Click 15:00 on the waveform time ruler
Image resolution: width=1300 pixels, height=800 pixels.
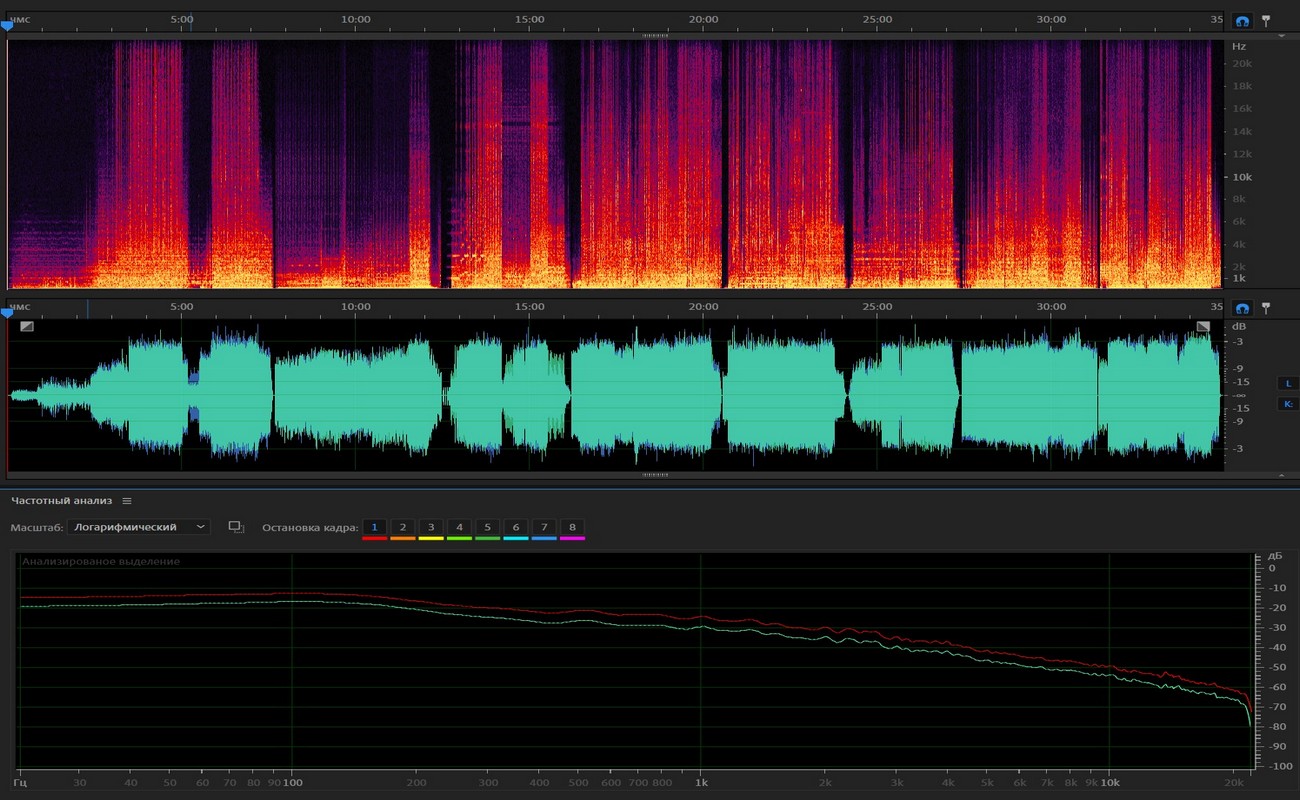click(x=529, y=307)
